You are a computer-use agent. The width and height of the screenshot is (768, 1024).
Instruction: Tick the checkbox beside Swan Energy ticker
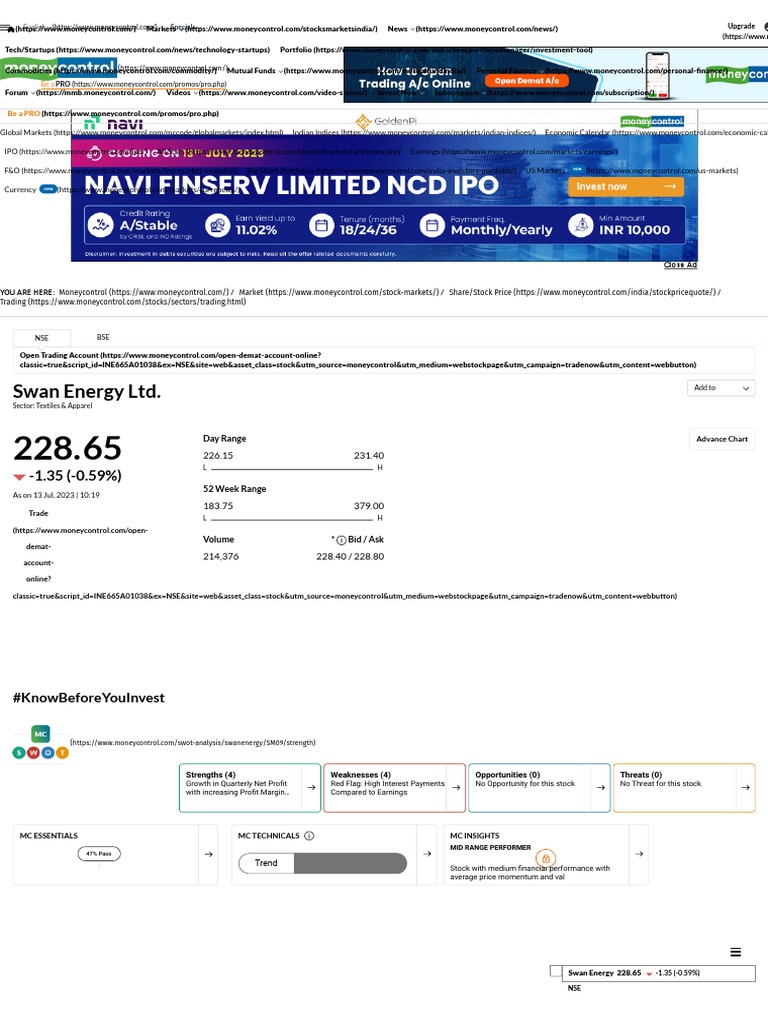tap(556, 971)
